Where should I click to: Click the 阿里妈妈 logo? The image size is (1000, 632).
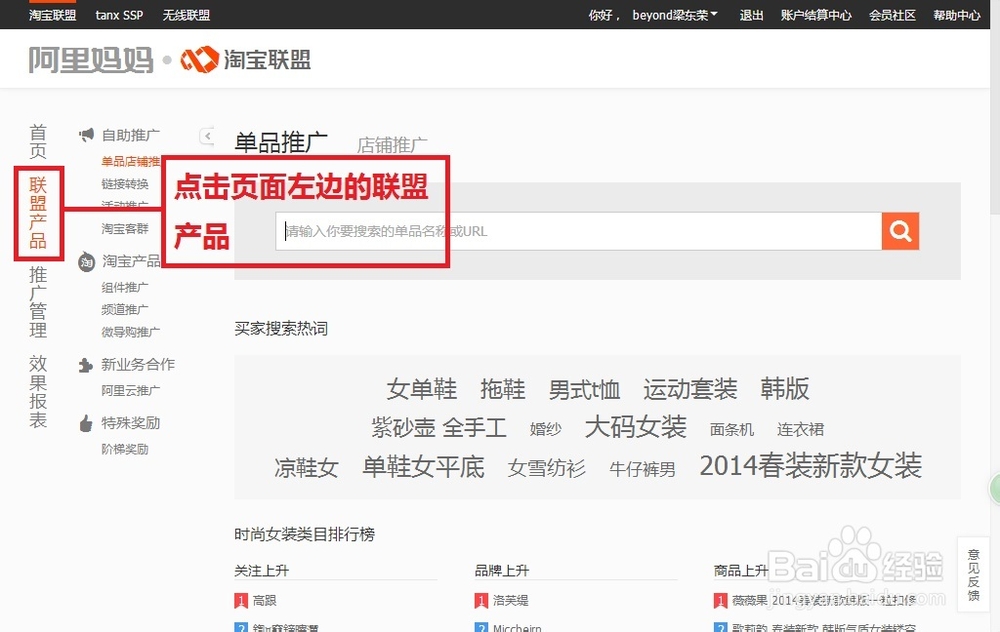click(x=91, y=60)
